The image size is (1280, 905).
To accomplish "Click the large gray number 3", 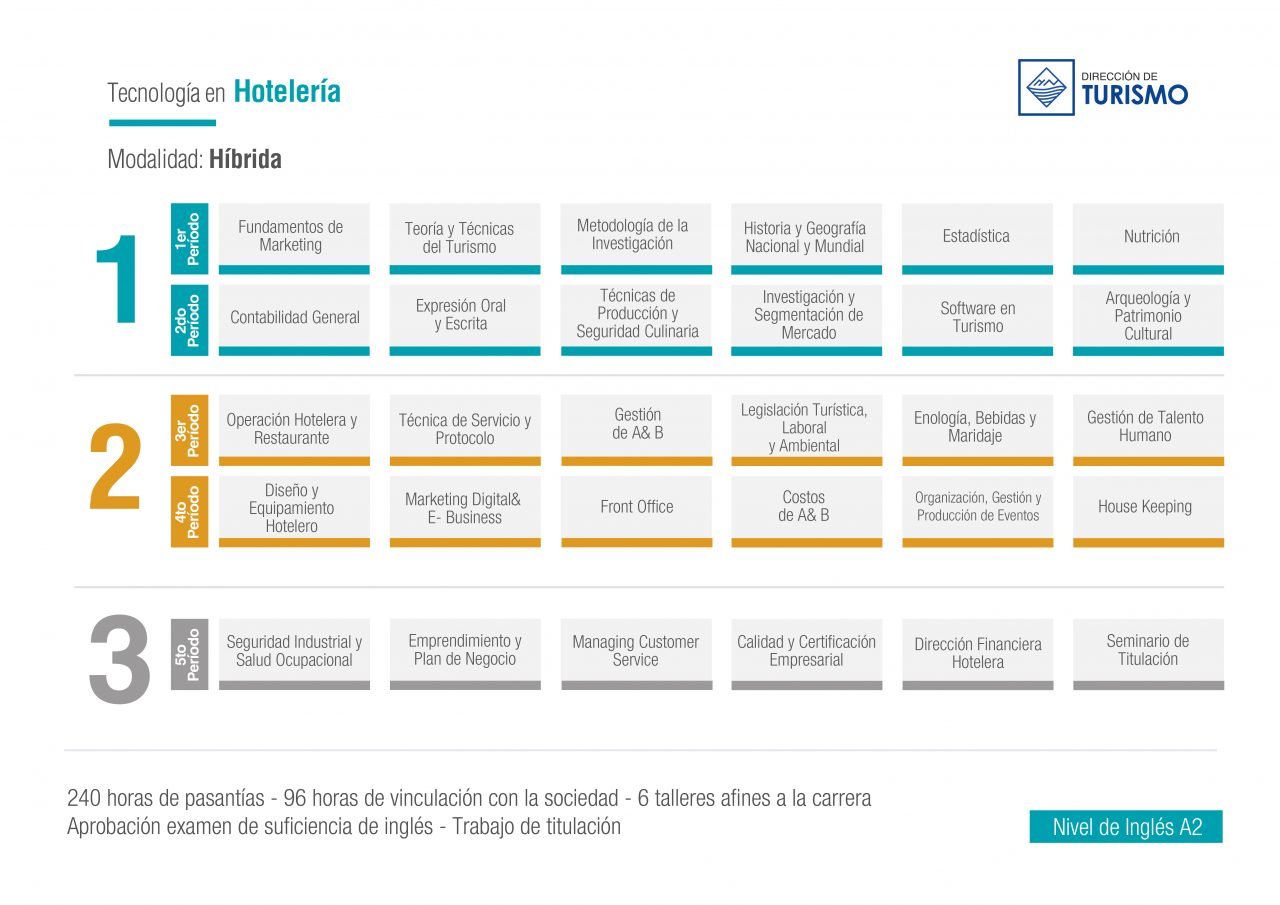I will (x=119, y=658).
